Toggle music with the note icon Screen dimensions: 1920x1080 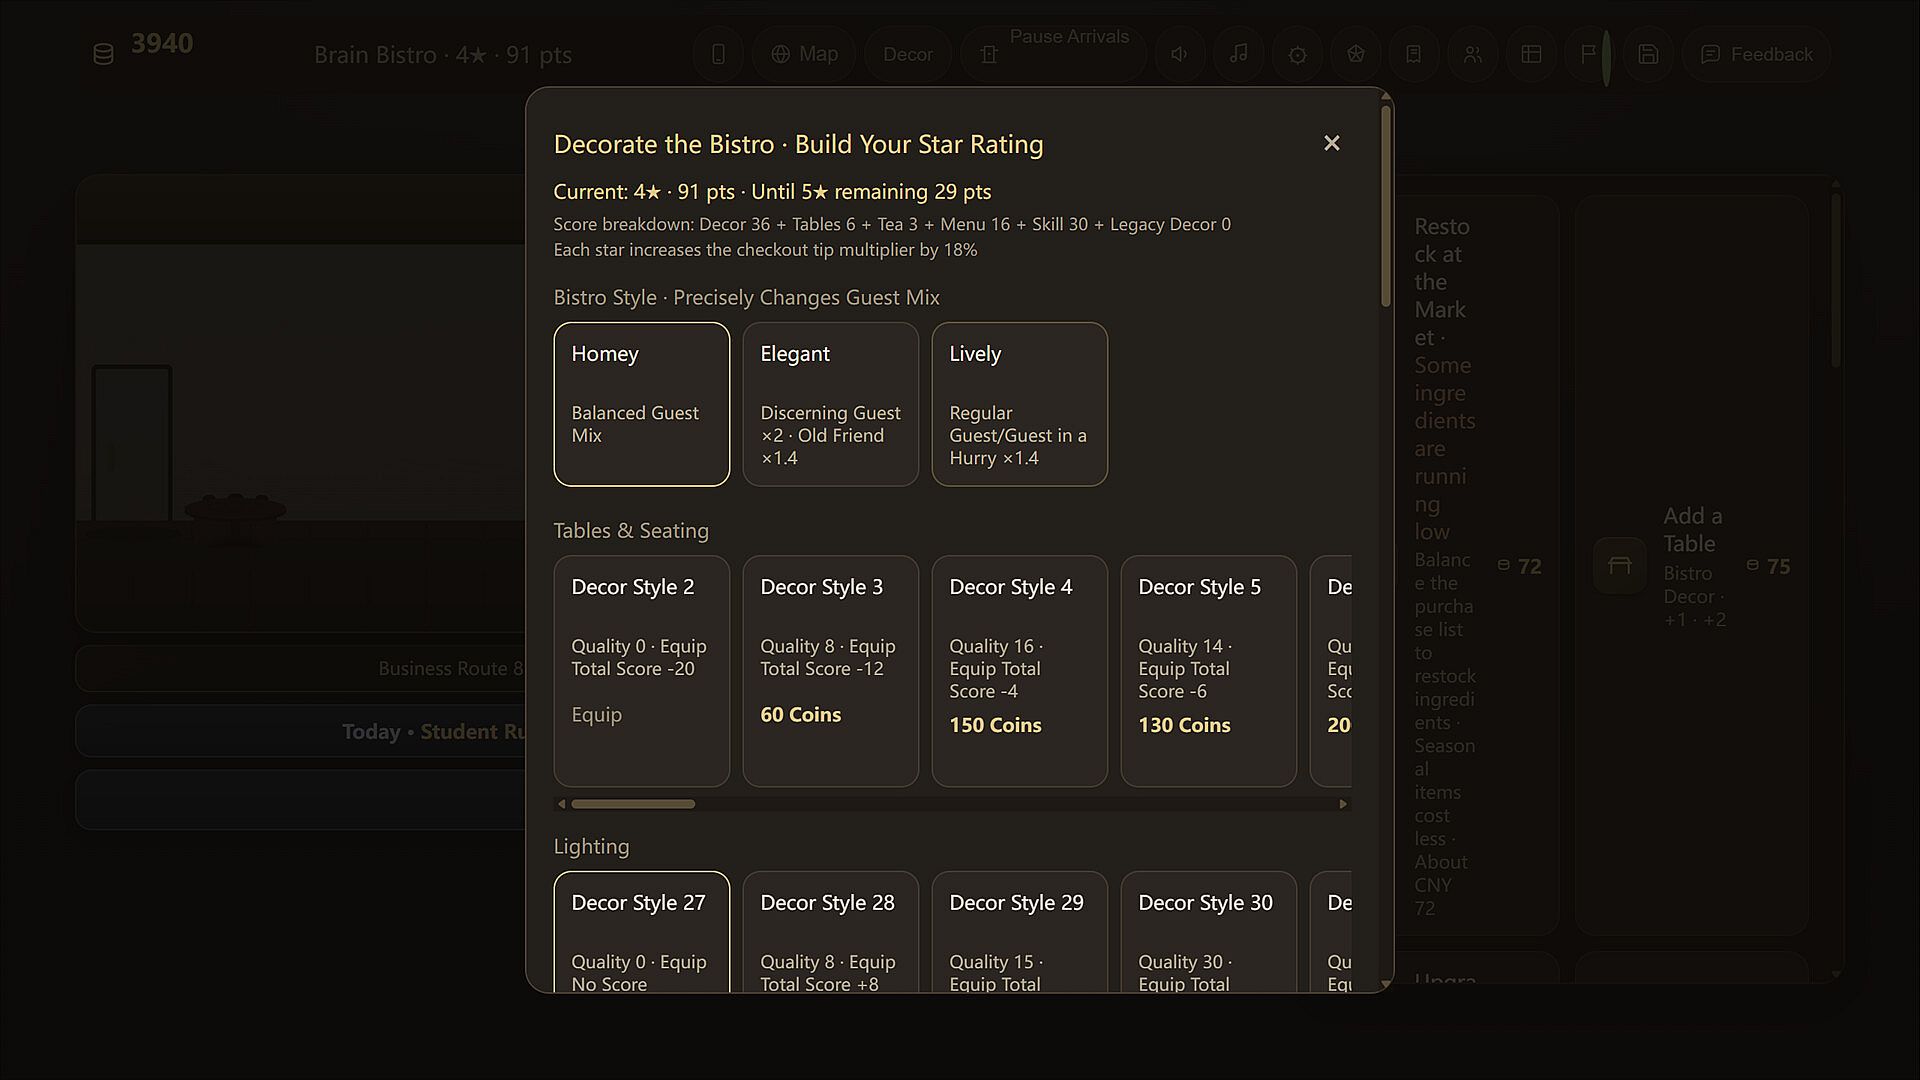click(x=1239, y=54)
